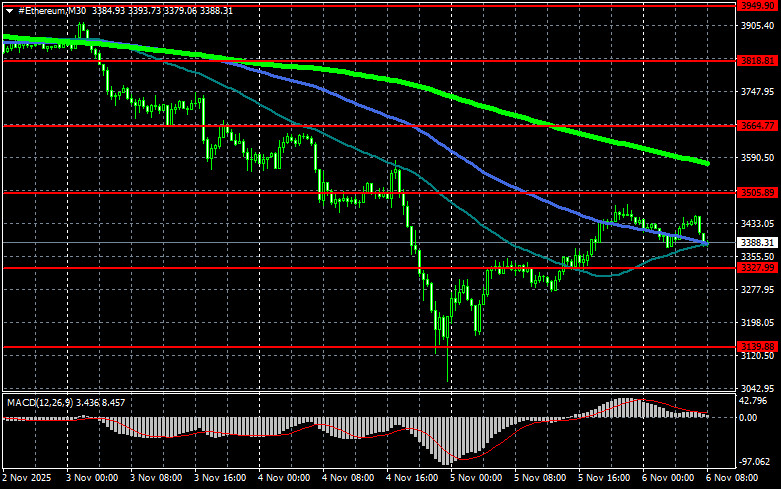
Task: Click the 2 Nov 2025 date label
Action: pyautogui.click(x=27, y=478)
